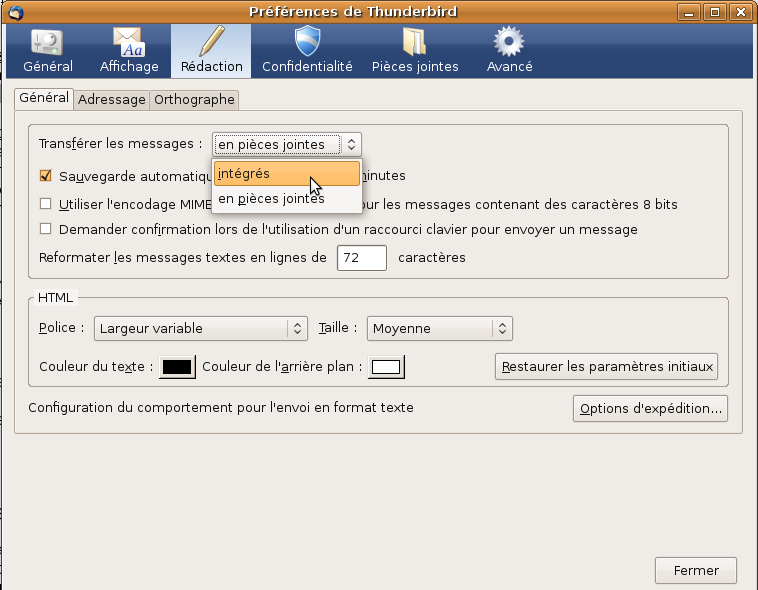Close the window via title bar X

741,12
